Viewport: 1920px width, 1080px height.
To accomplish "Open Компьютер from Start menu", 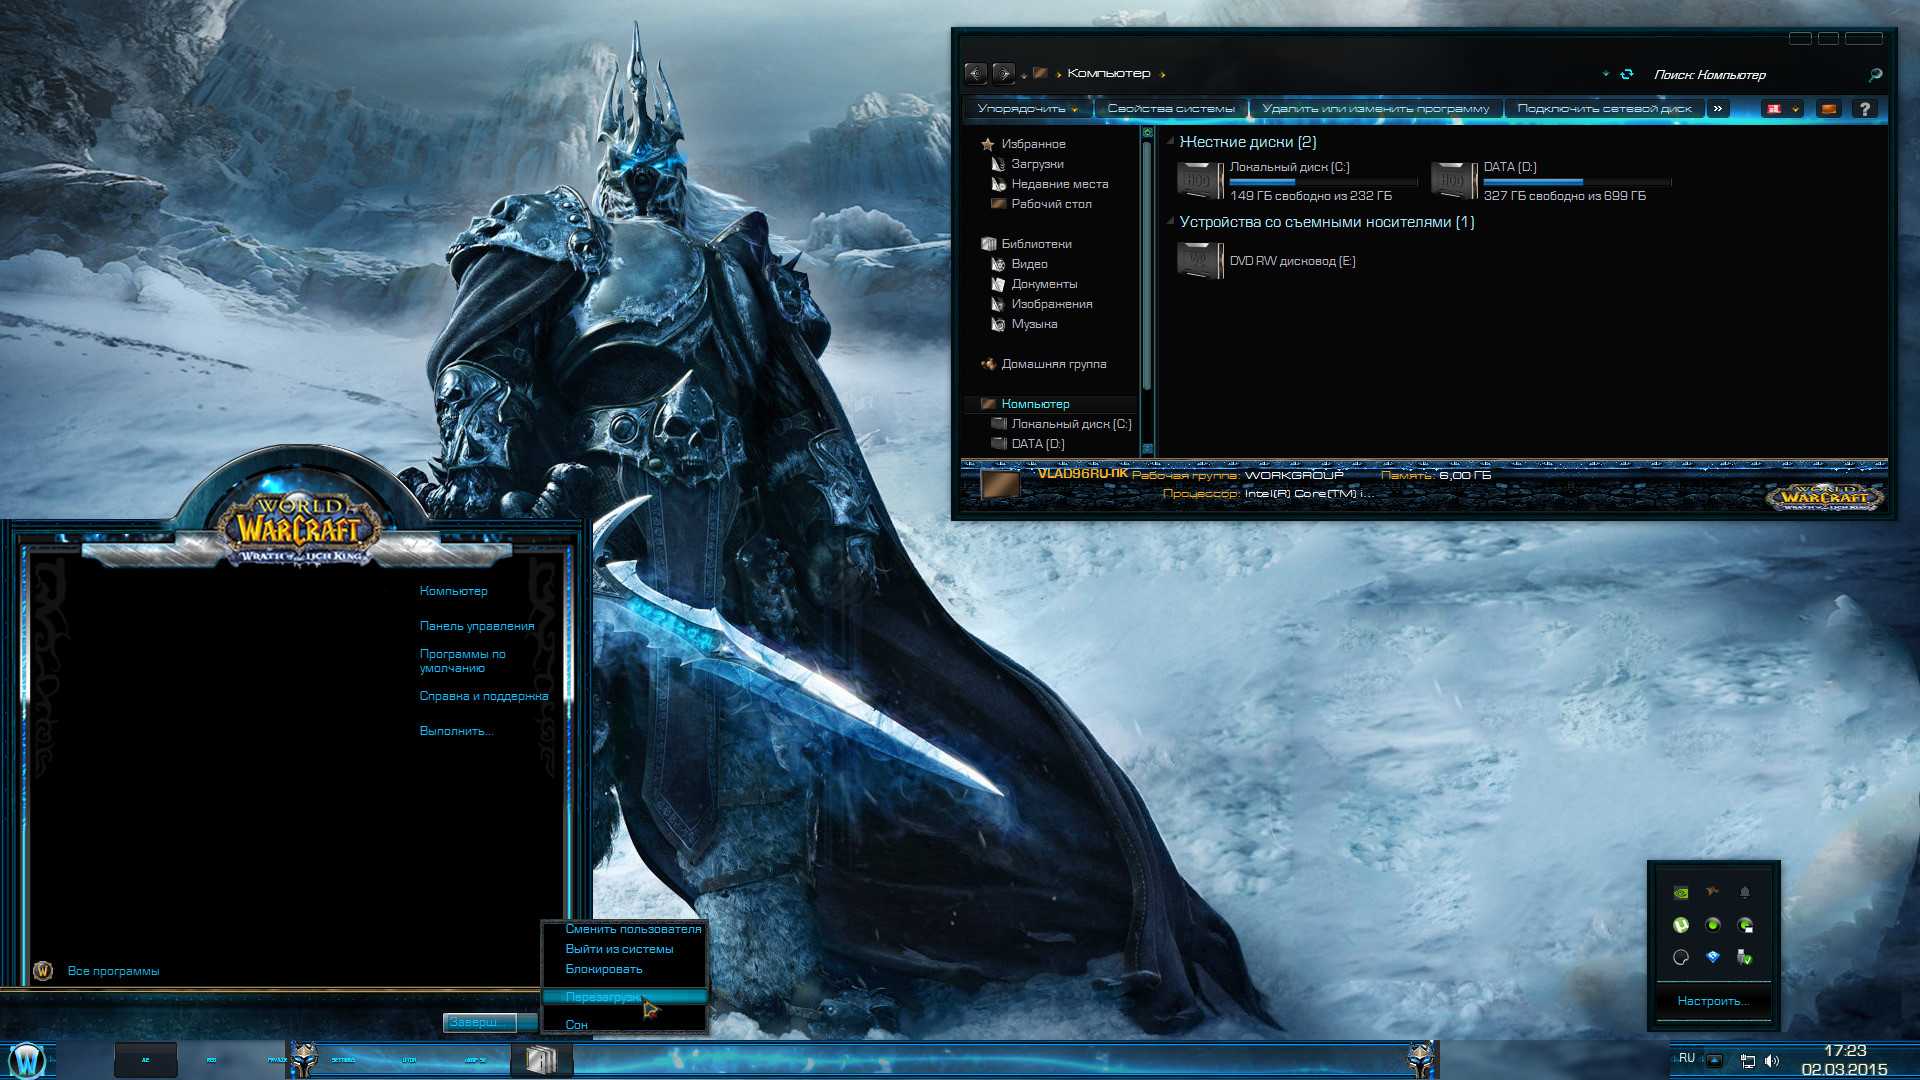I will pyautogui.click(x=453, y=591).
